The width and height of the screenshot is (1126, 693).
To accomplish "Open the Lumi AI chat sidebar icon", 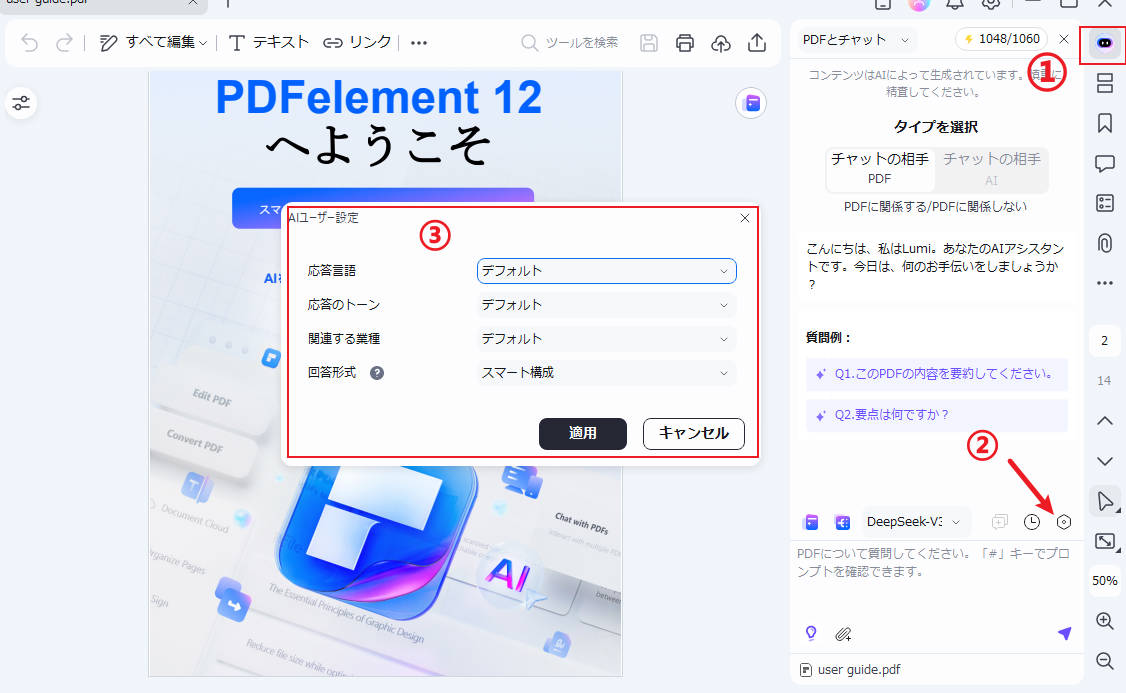I will coord(1104,43).
